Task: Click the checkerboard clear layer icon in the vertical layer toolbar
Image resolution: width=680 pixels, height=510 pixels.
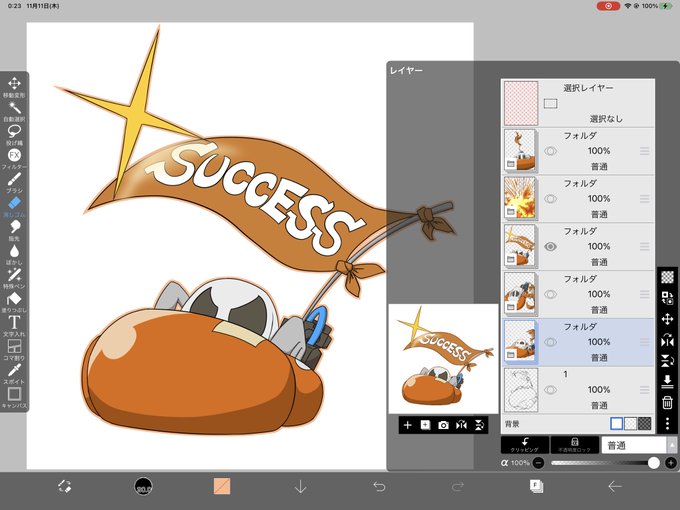Action: pos(667,277)
